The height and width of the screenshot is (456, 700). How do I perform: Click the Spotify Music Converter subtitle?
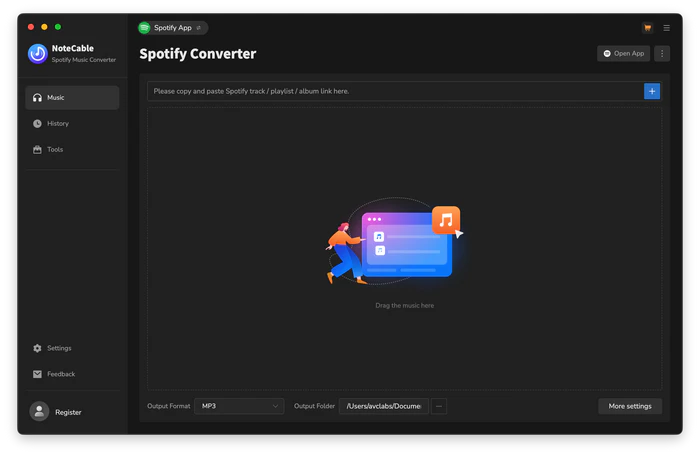pos(84,60)
